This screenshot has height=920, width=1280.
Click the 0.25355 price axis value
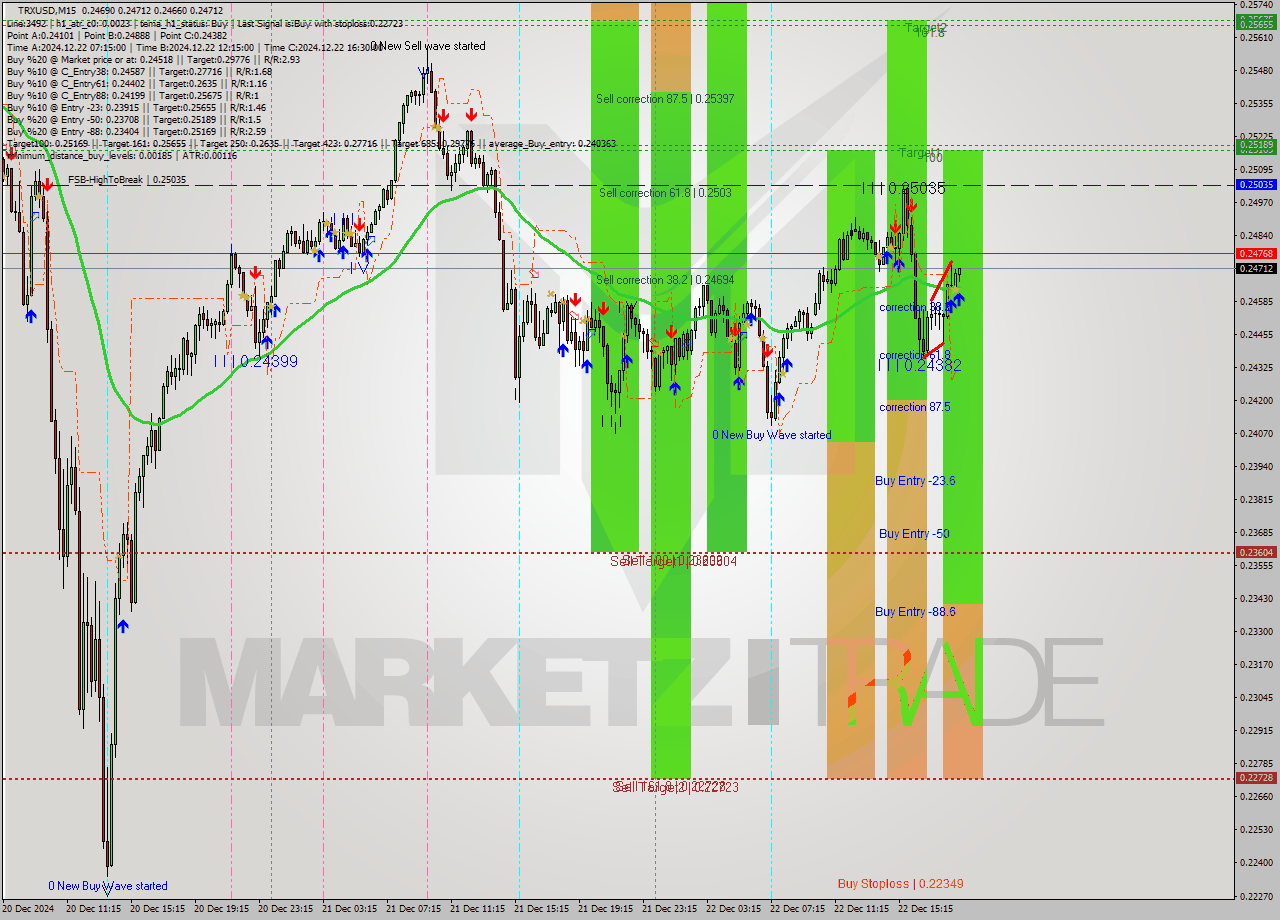[x=1257, y=103]
